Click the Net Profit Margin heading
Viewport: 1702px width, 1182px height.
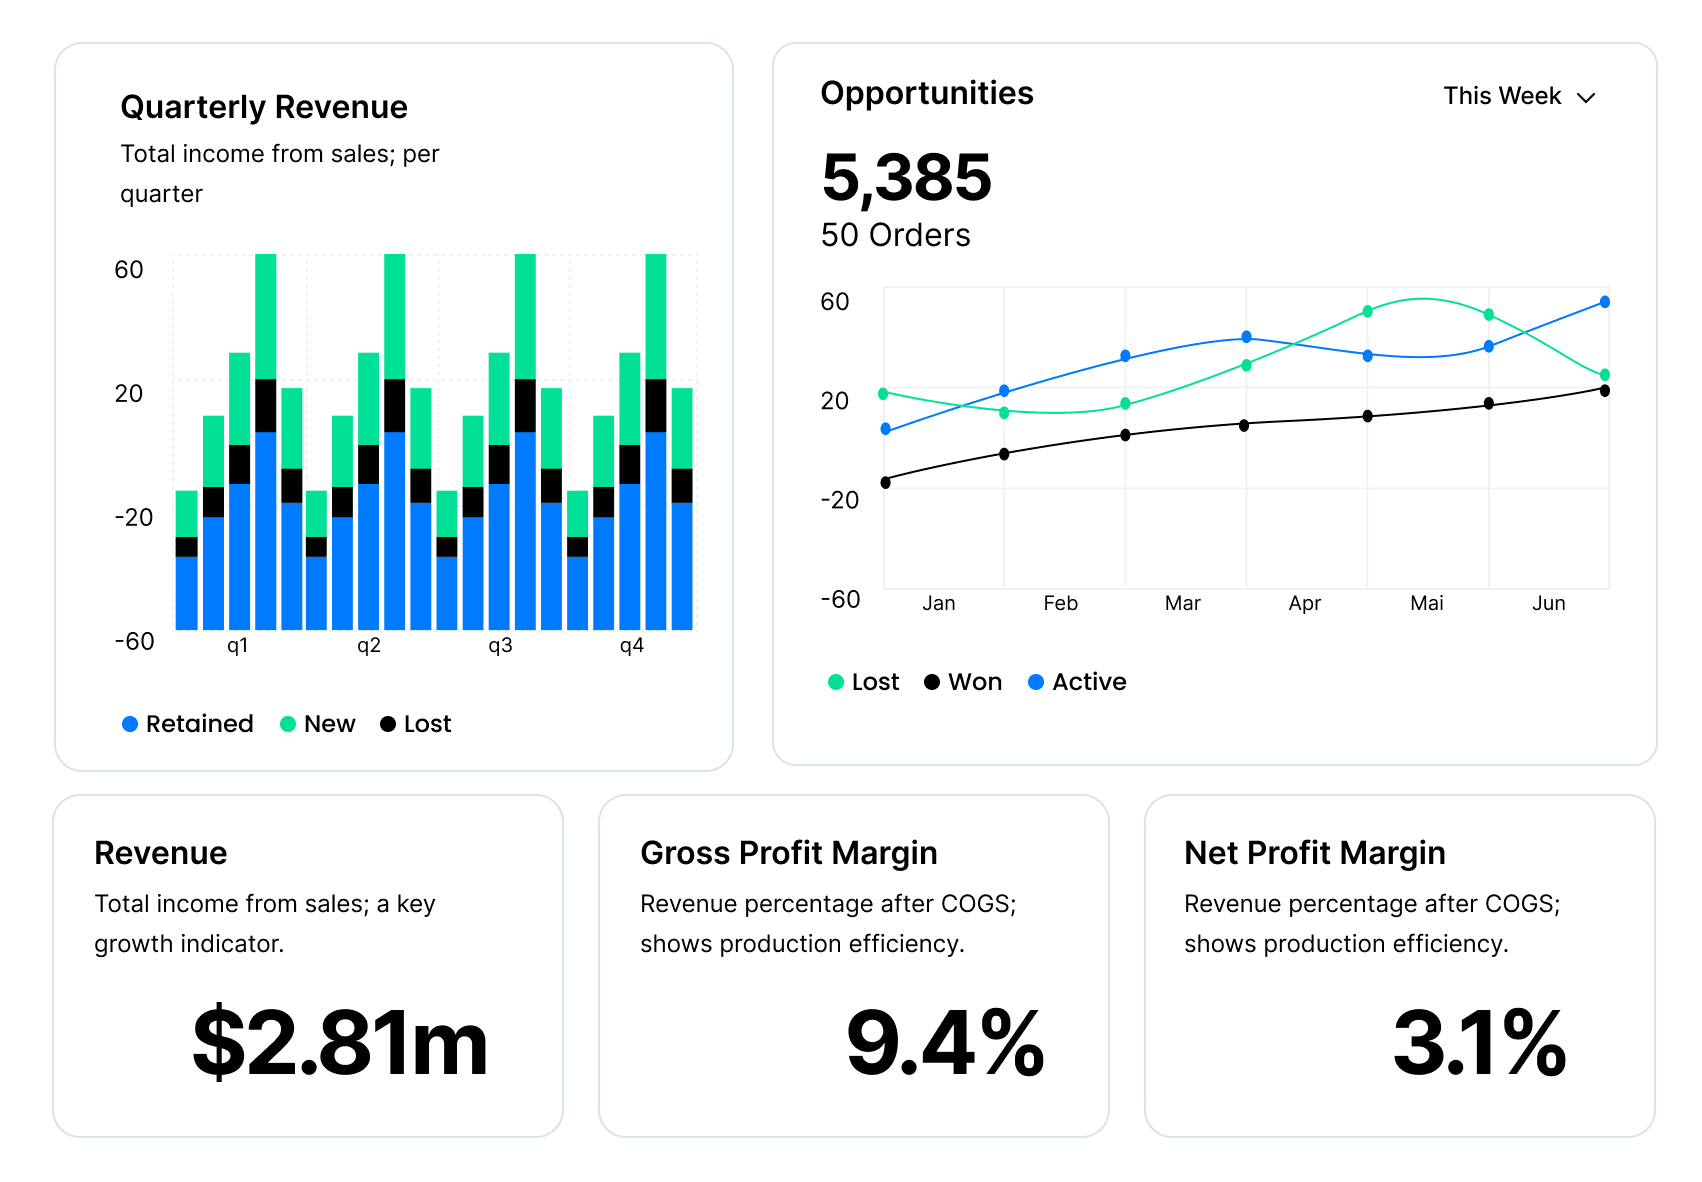(1315, 853)
